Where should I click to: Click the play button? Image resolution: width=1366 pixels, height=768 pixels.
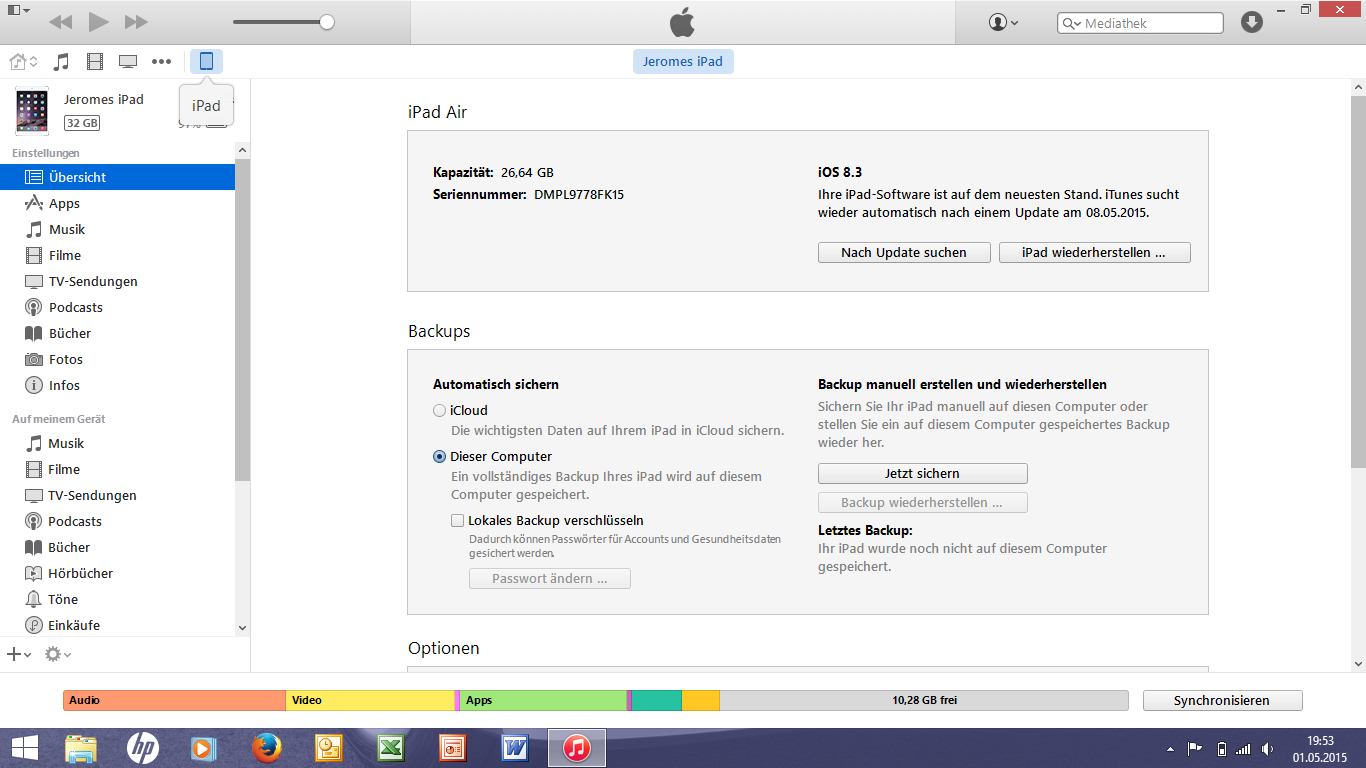point(98,22)
